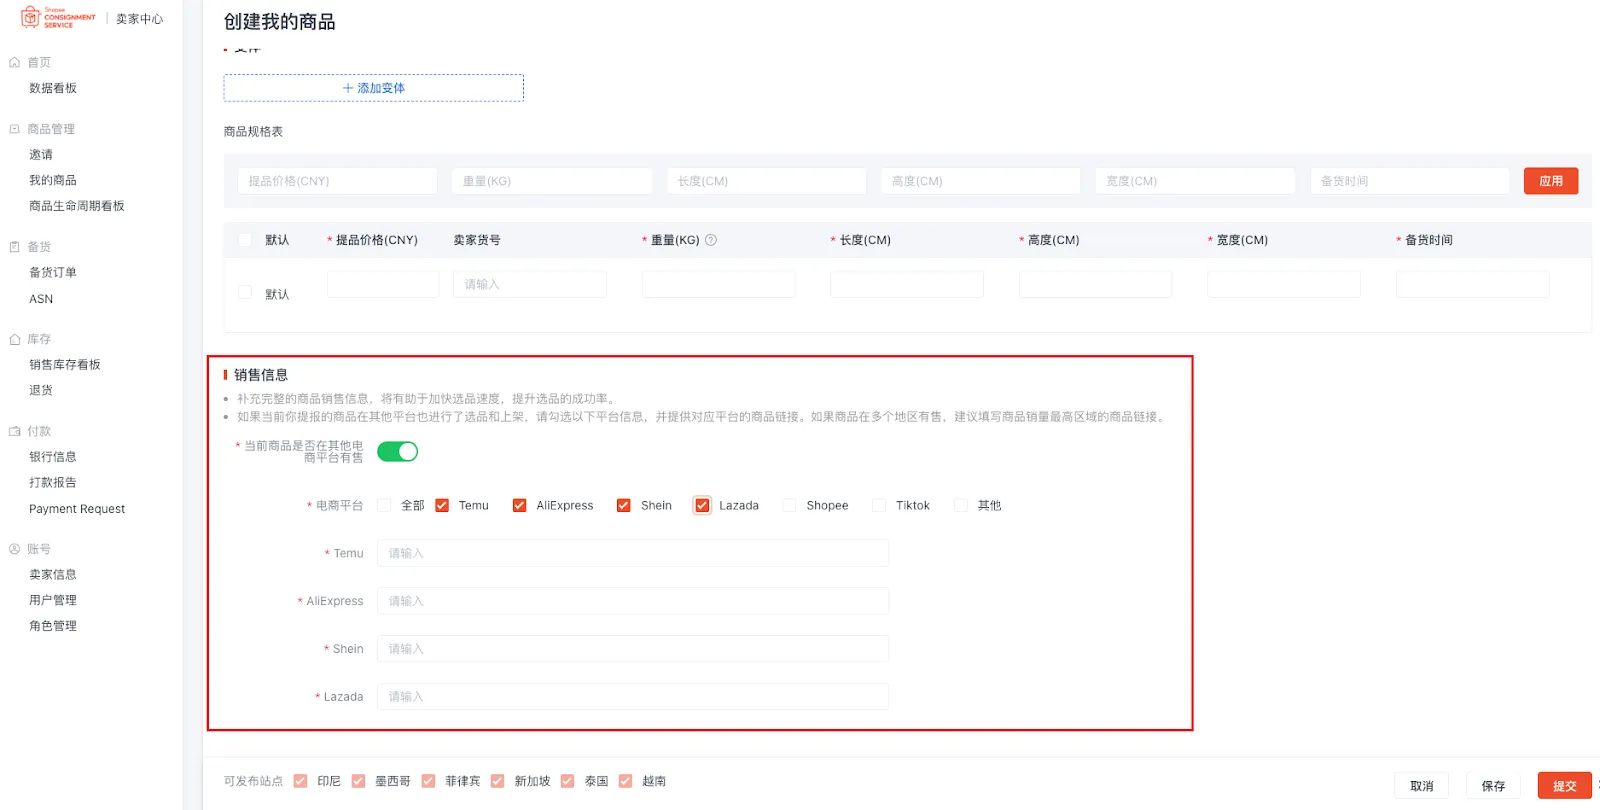Click the help icon next to 重量(KG)
1600x810 pixels.
tap(711, 240)
